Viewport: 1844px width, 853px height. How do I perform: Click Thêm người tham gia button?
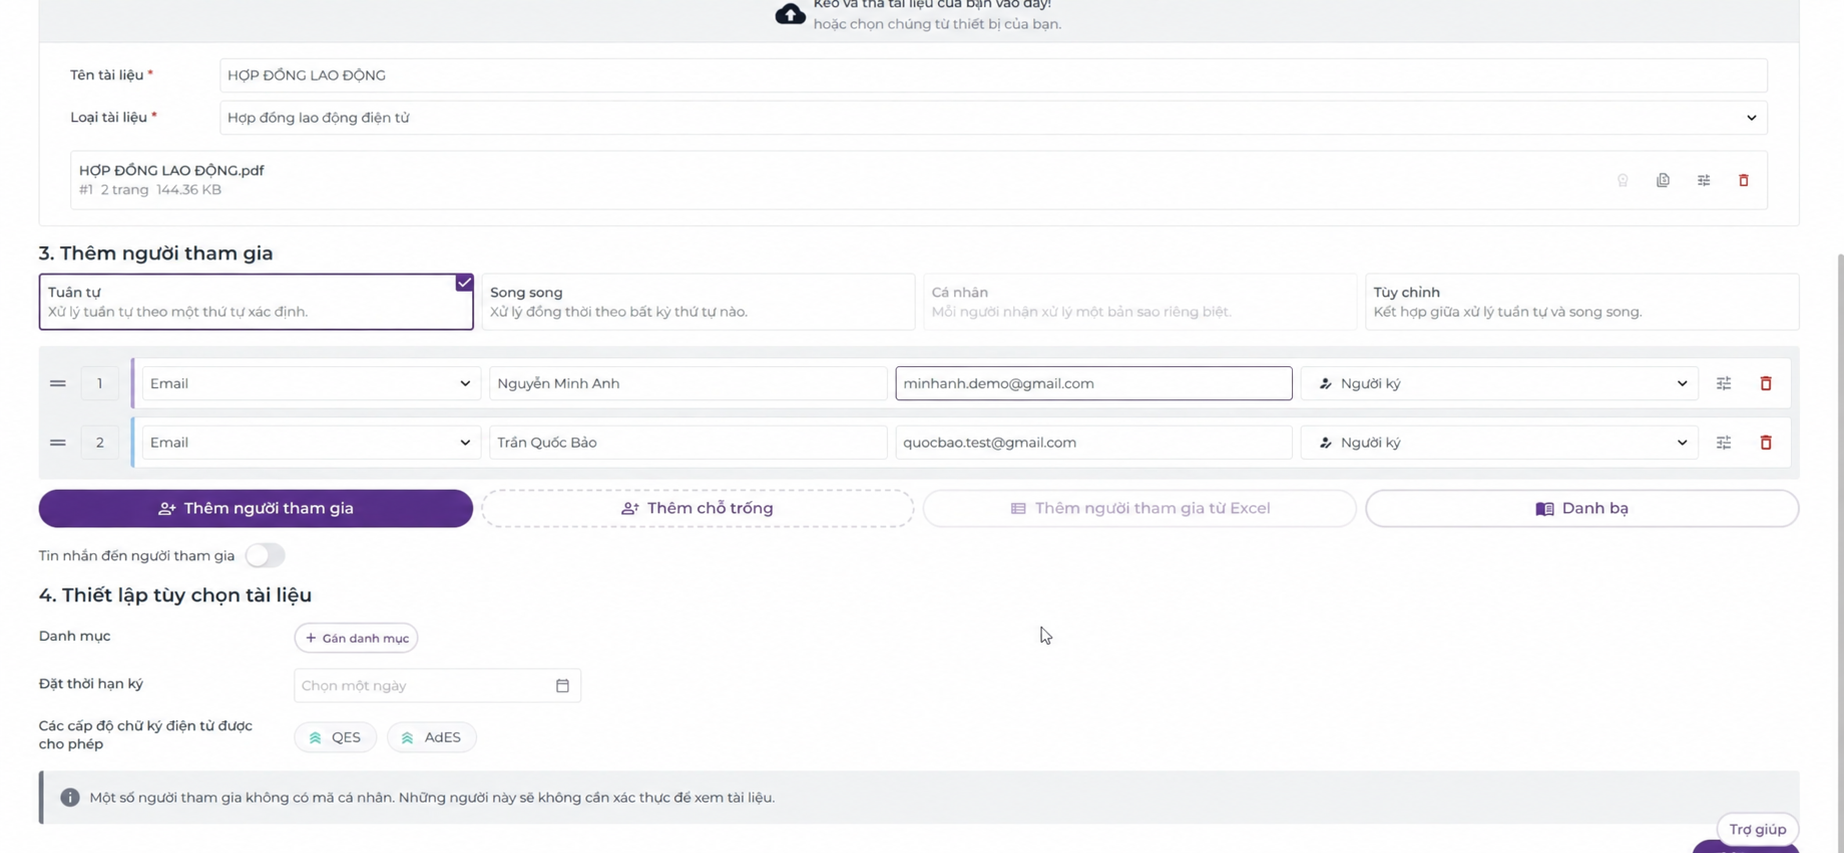(256, 508)
